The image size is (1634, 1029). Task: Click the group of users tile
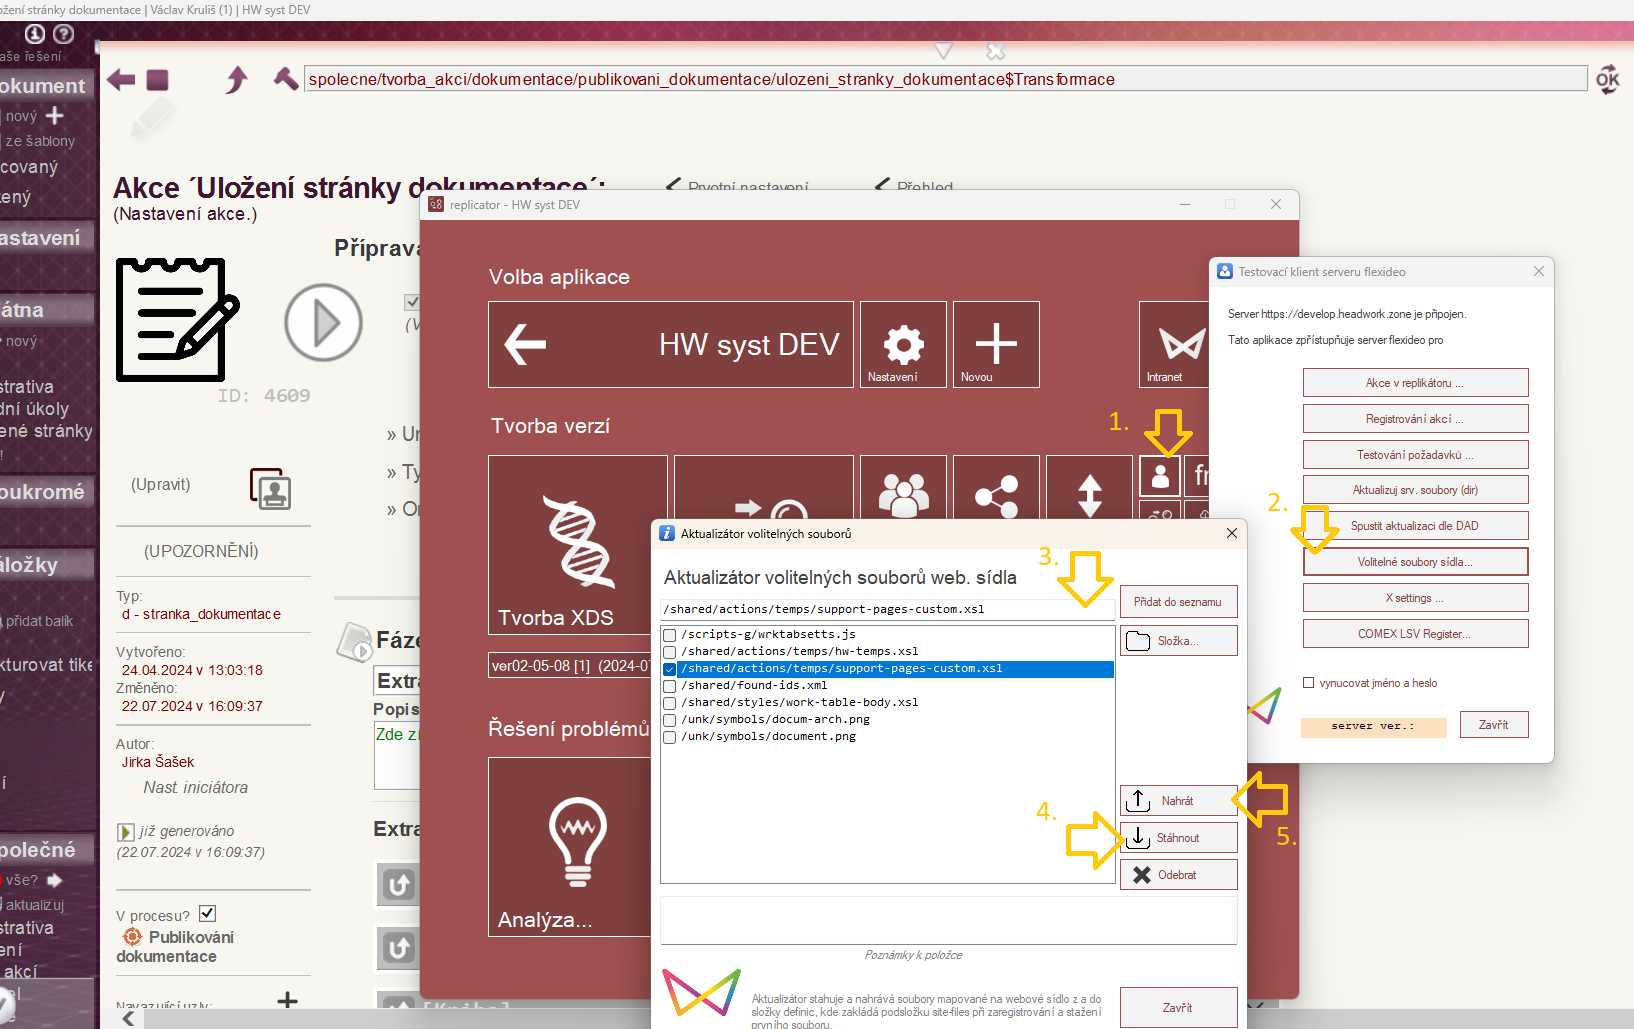click(x=902, y=492)
